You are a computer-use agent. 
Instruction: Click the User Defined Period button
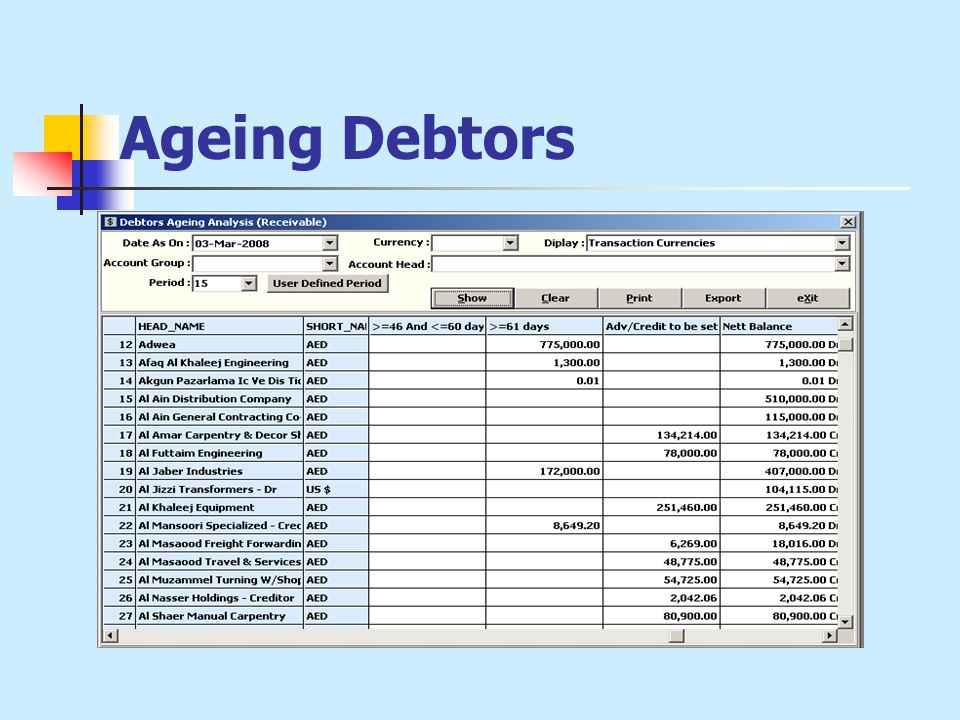327,283
